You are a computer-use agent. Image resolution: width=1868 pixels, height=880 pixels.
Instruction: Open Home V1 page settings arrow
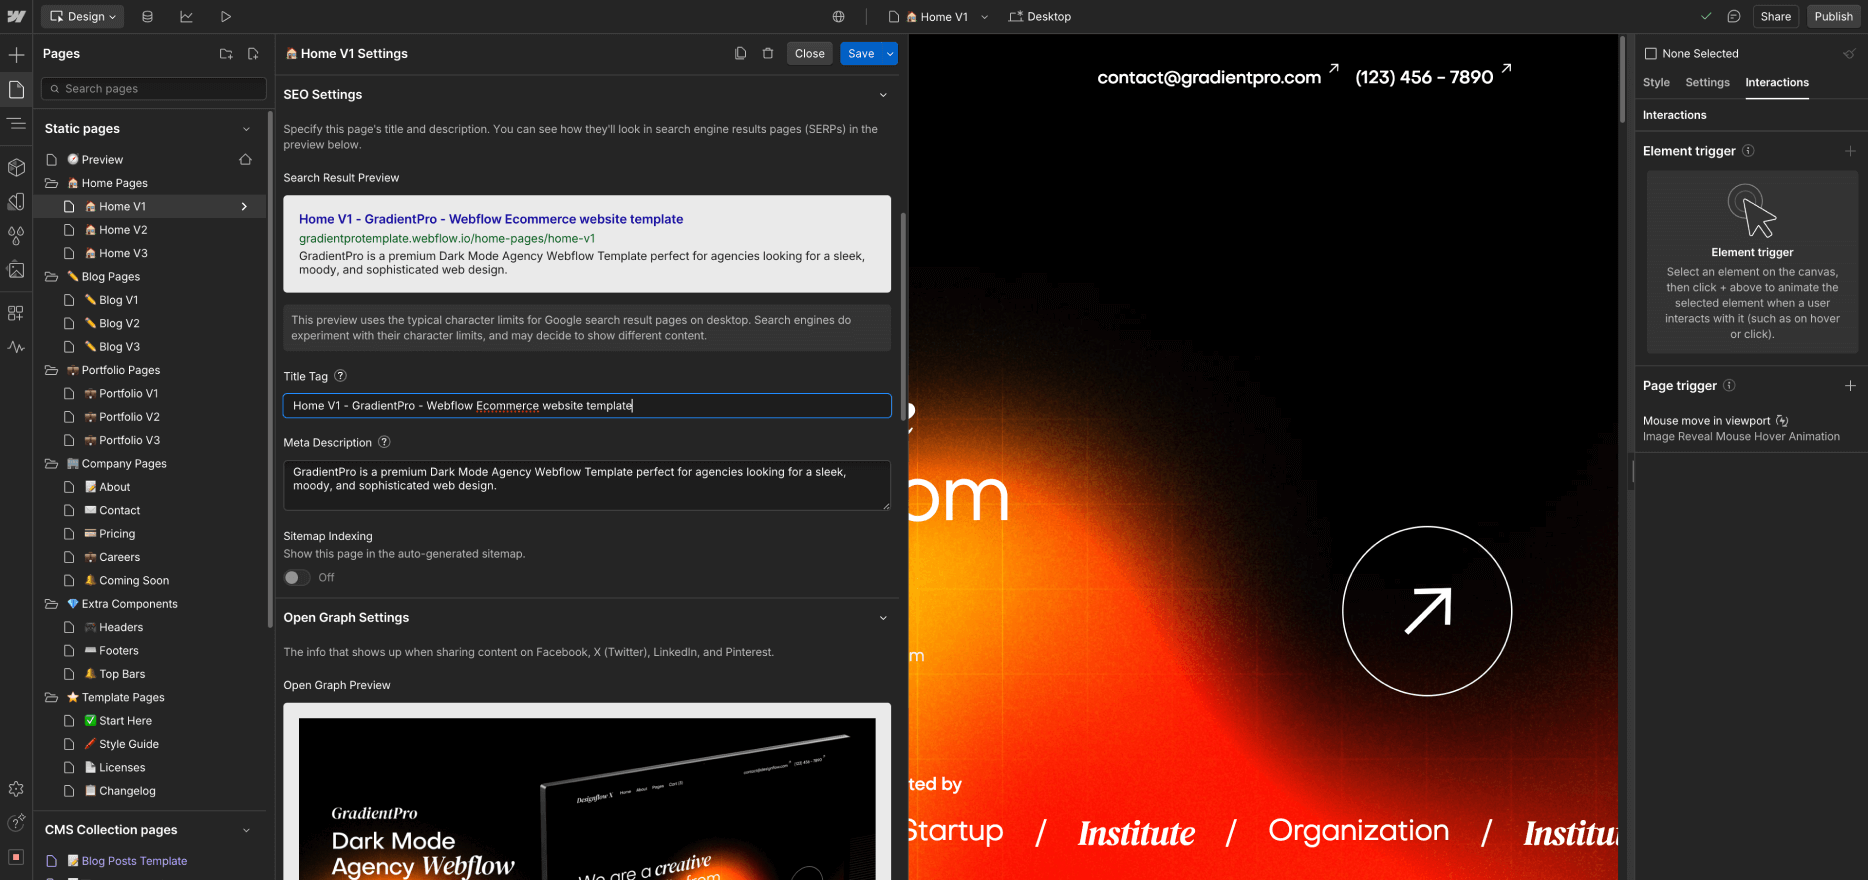(244, 207)
